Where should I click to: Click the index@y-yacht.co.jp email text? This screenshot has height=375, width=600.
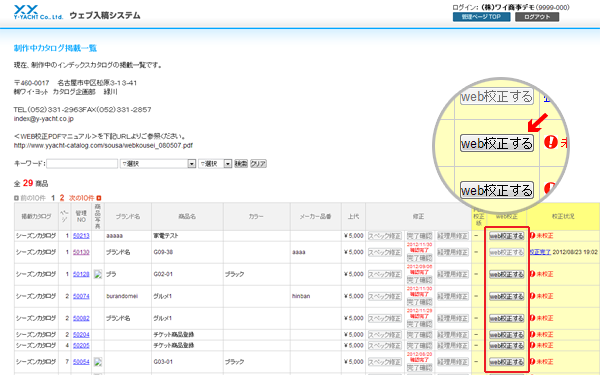[x=44, y=119]
